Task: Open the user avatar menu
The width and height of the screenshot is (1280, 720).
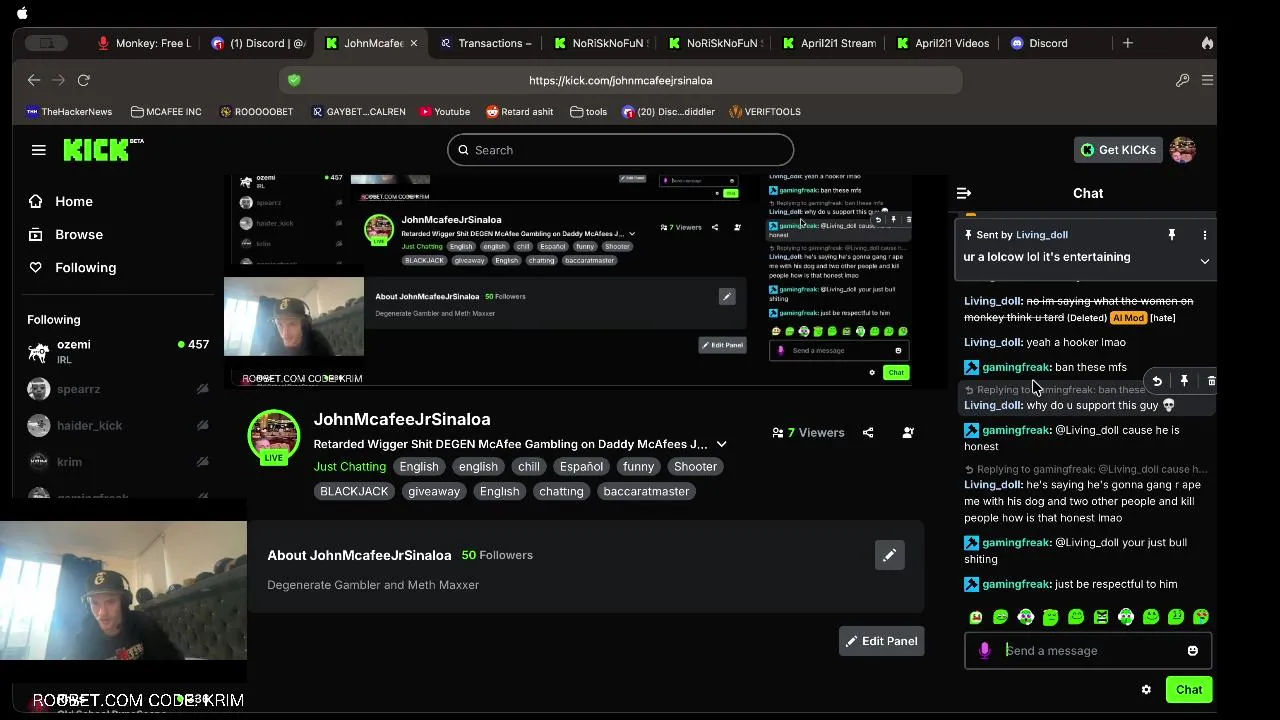Action: [x=1183, y=150]
